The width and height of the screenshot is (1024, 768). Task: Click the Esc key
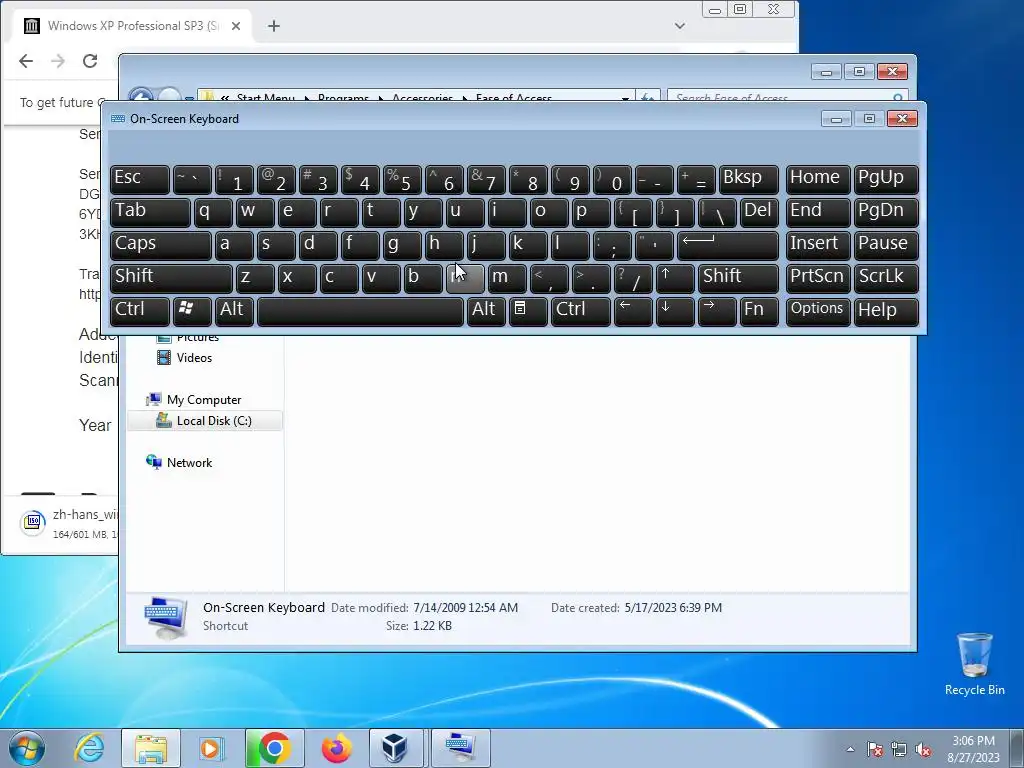tap(140, 179)
